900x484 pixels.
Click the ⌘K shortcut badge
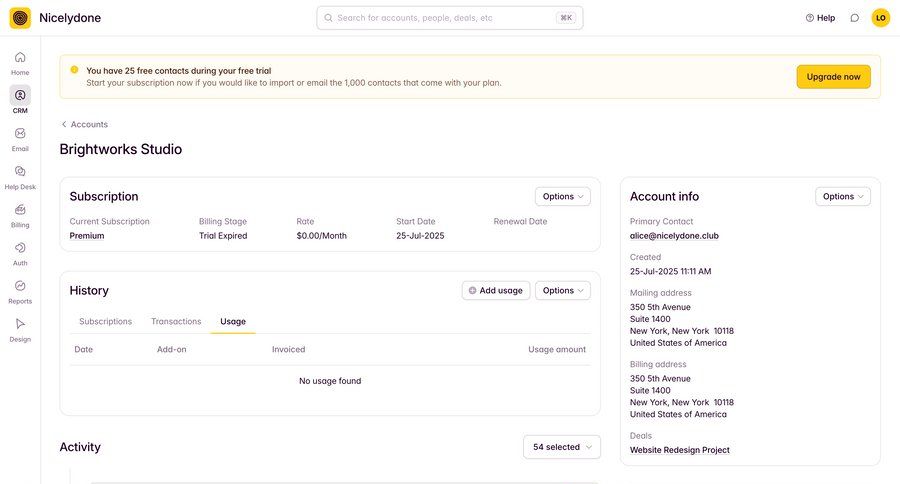566,18
